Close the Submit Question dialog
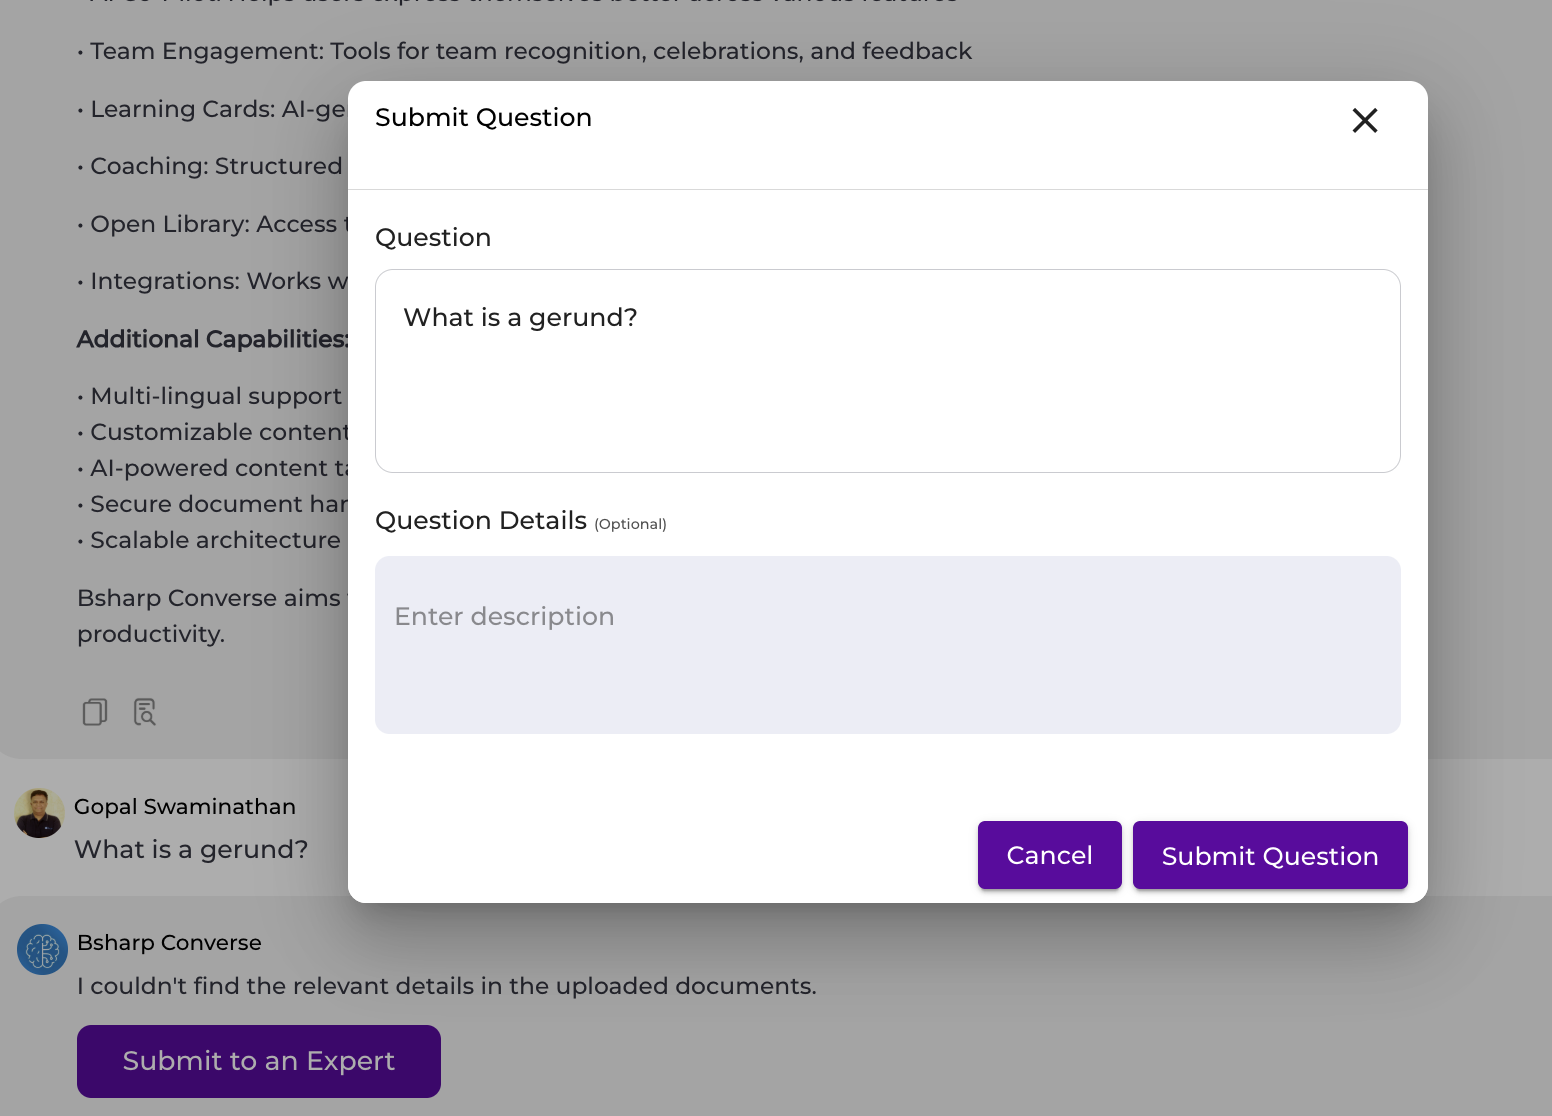 [x=1365, y=120]
